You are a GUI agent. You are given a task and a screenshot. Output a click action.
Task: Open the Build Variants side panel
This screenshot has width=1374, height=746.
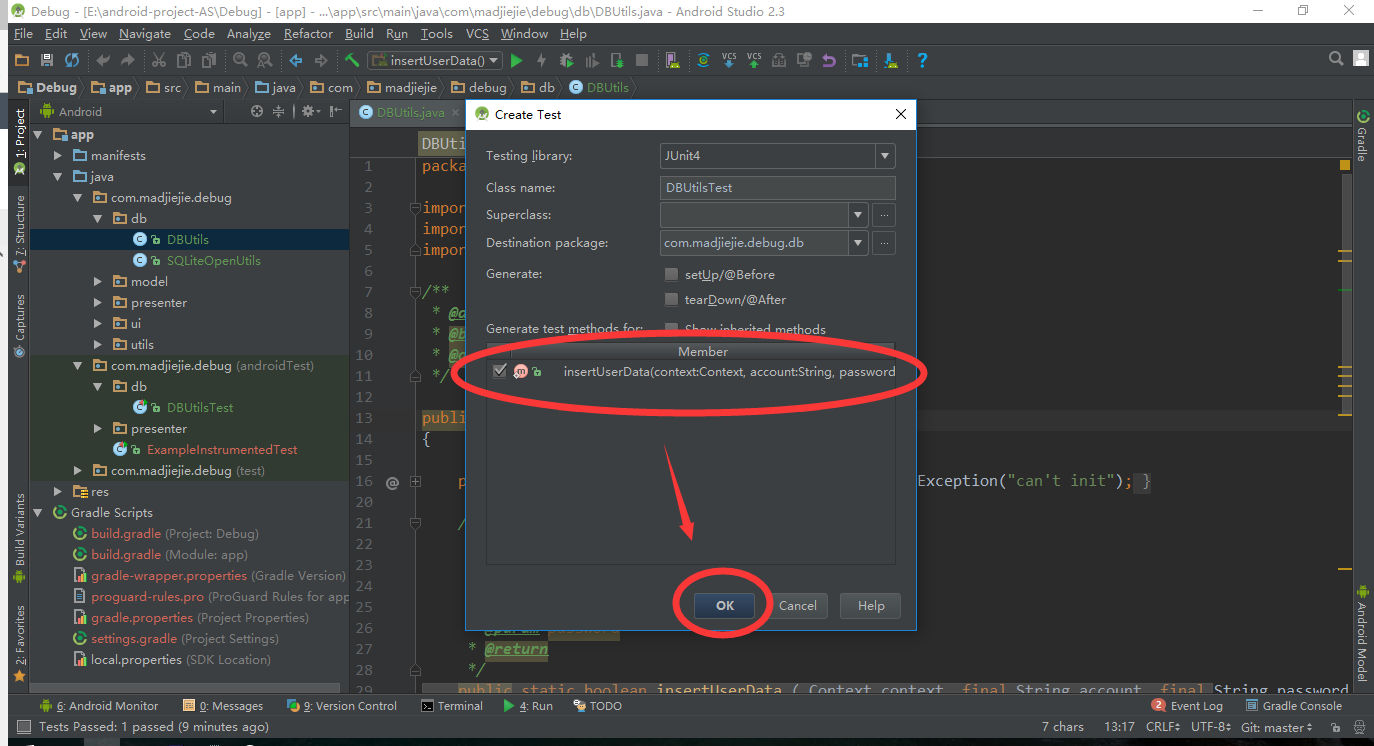coord(19,538)
